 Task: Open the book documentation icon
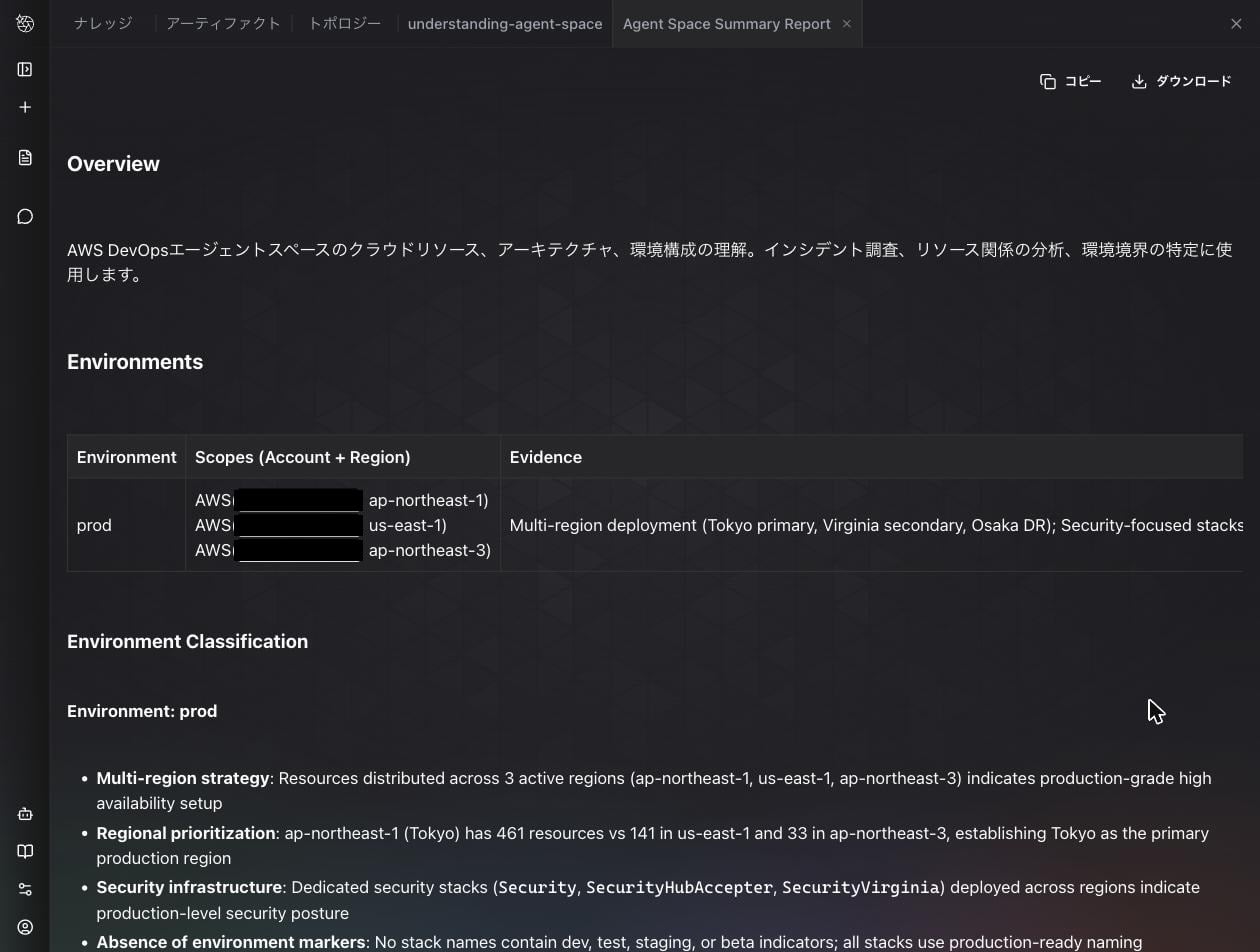tap(25, 851)
